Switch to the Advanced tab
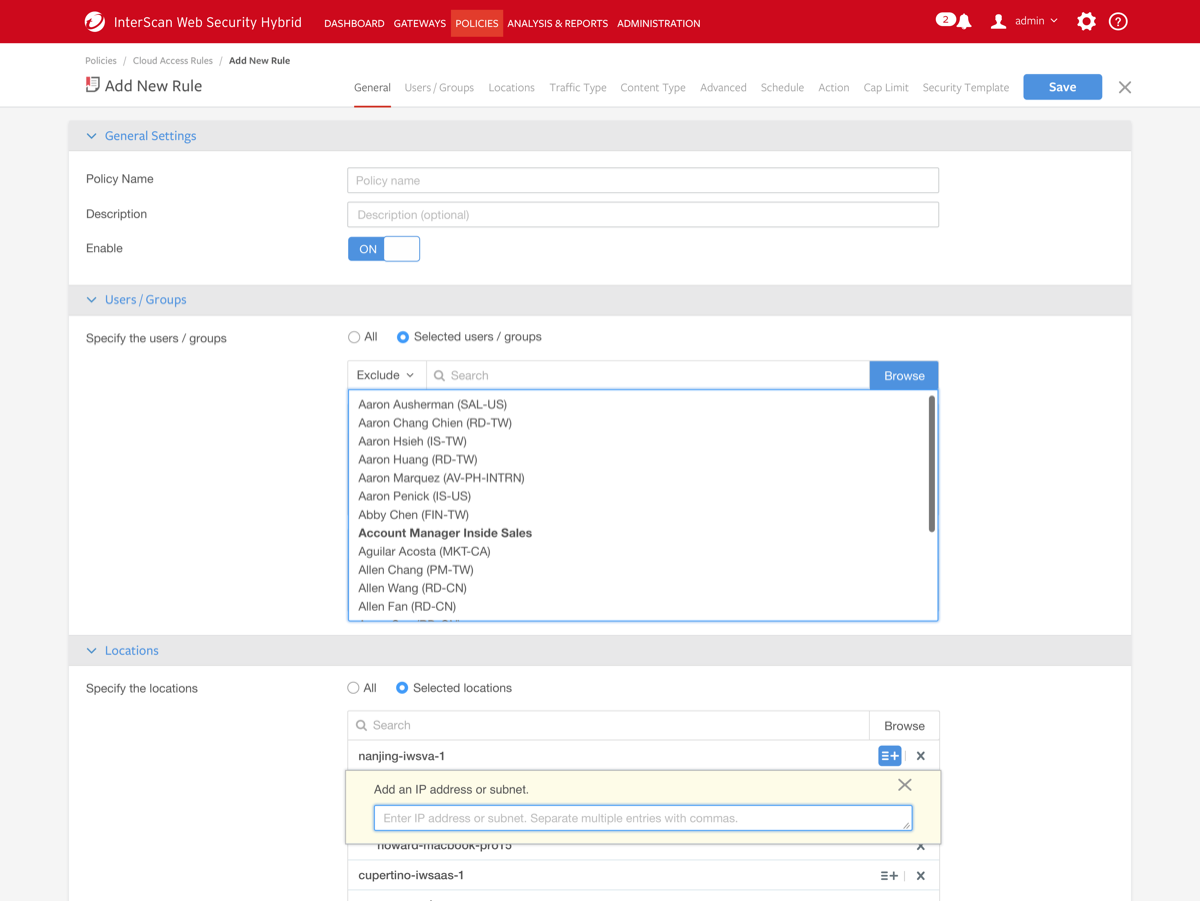The image size is (1200, 901). coord(723,88)
